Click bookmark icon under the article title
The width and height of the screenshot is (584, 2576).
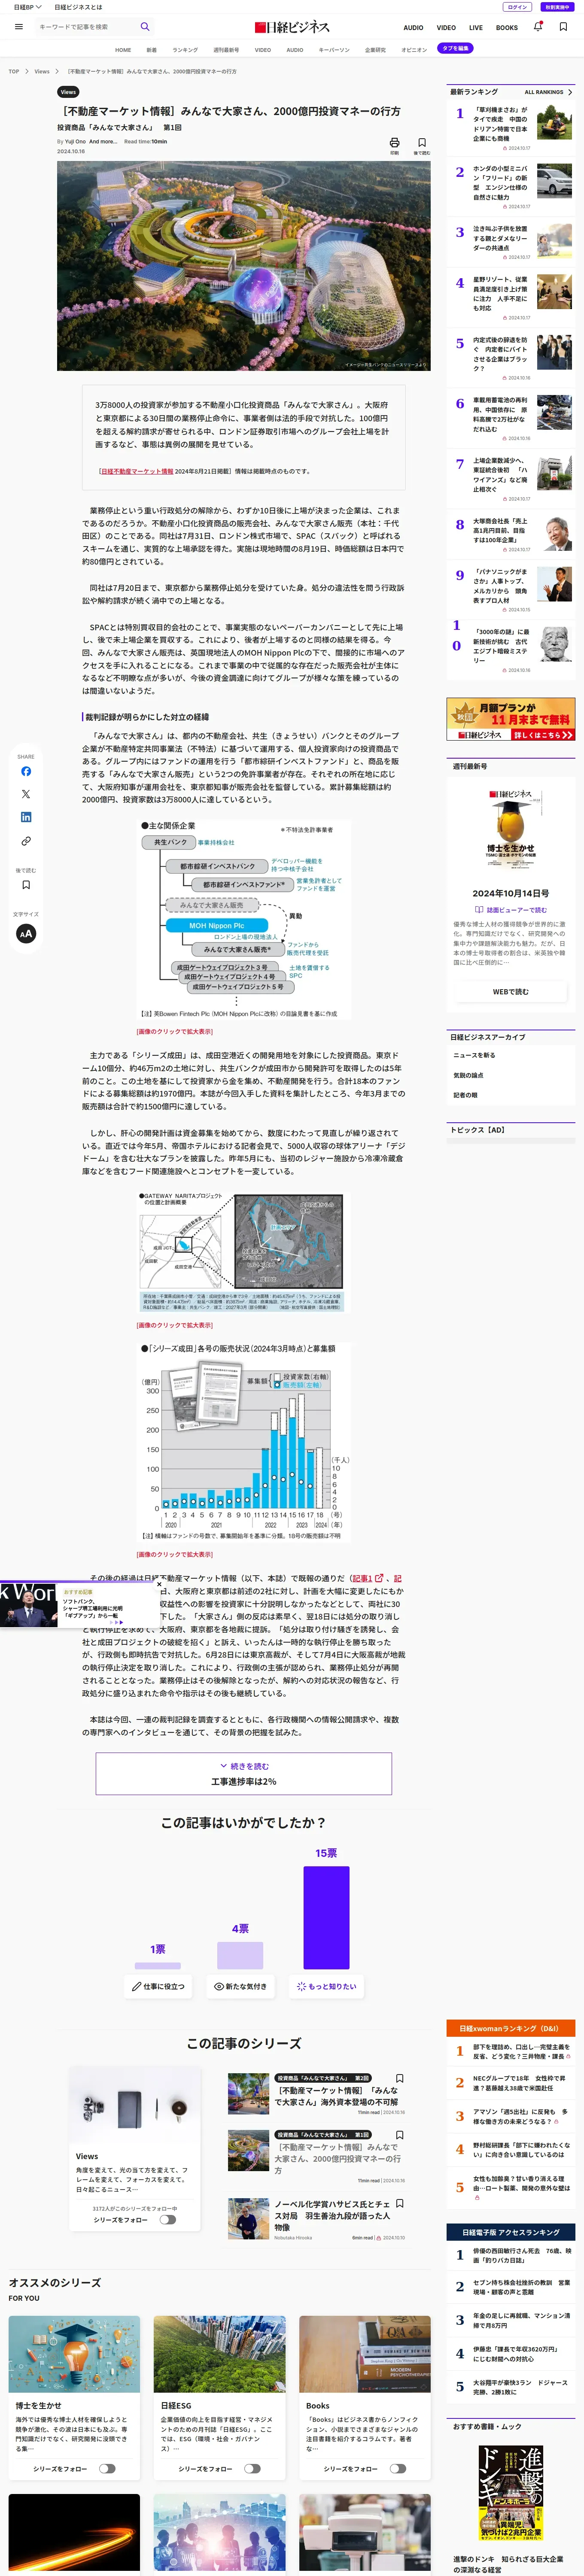pos(422,143)
